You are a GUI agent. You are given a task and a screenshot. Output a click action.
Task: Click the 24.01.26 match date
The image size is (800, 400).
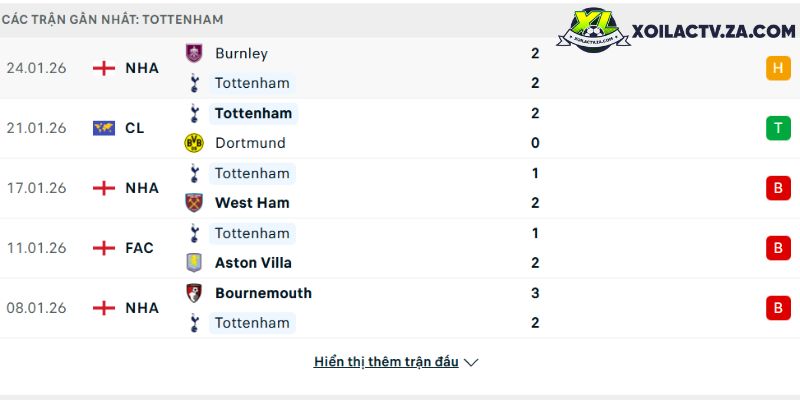coord(36,68)
